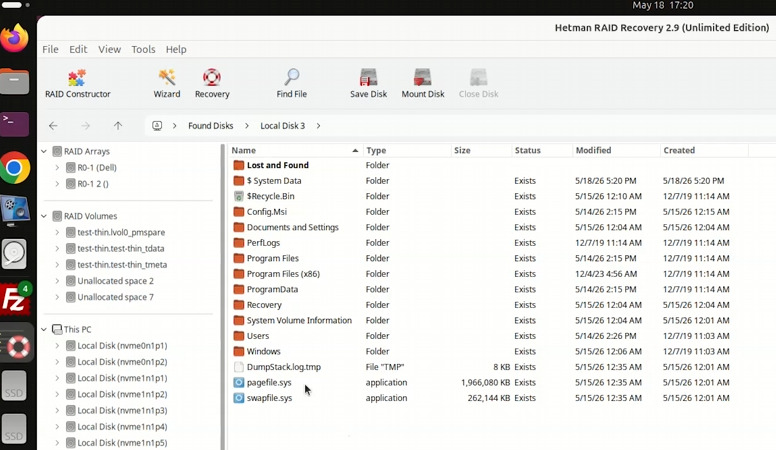Screen dimensions: 776x450
Task: Select the Program Files (x86) folder
Action: click(283, 274)
